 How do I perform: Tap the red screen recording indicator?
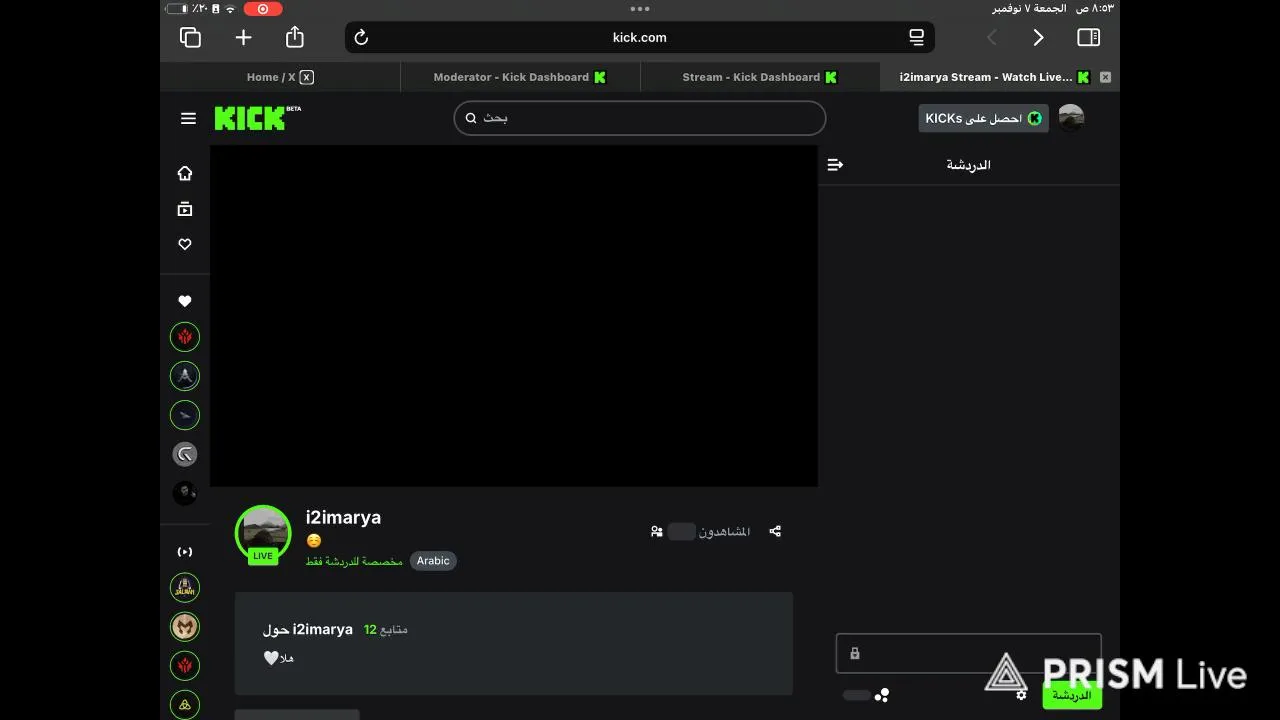tap(263, 8)
